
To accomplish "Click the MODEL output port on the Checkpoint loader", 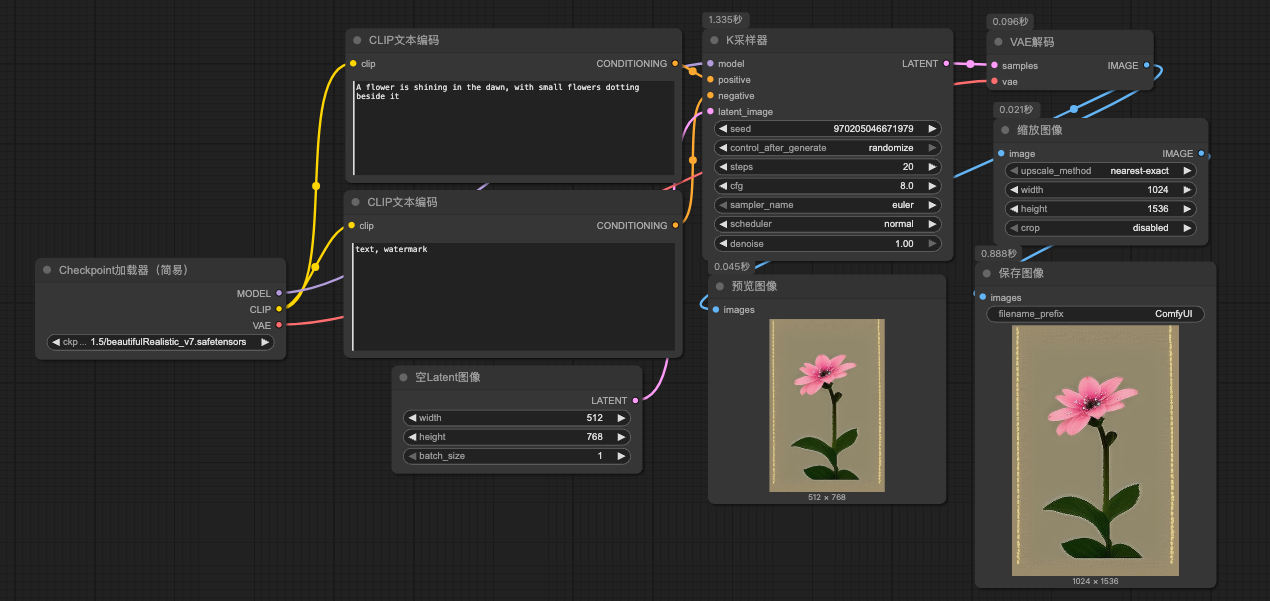I will click(278, 294).
